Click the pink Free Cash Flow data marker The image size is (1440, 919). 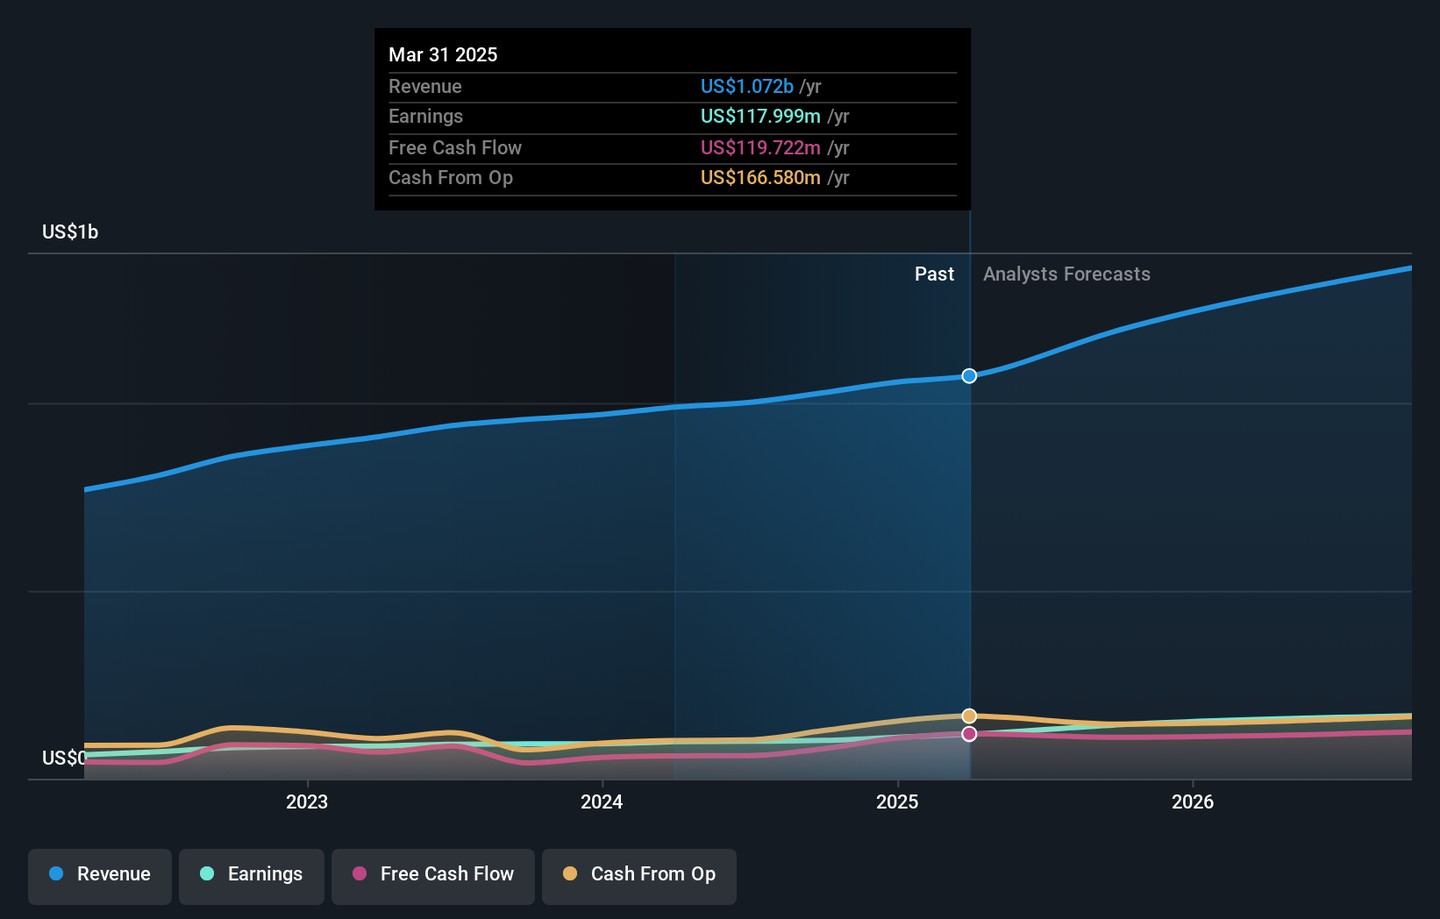[969, 734]
